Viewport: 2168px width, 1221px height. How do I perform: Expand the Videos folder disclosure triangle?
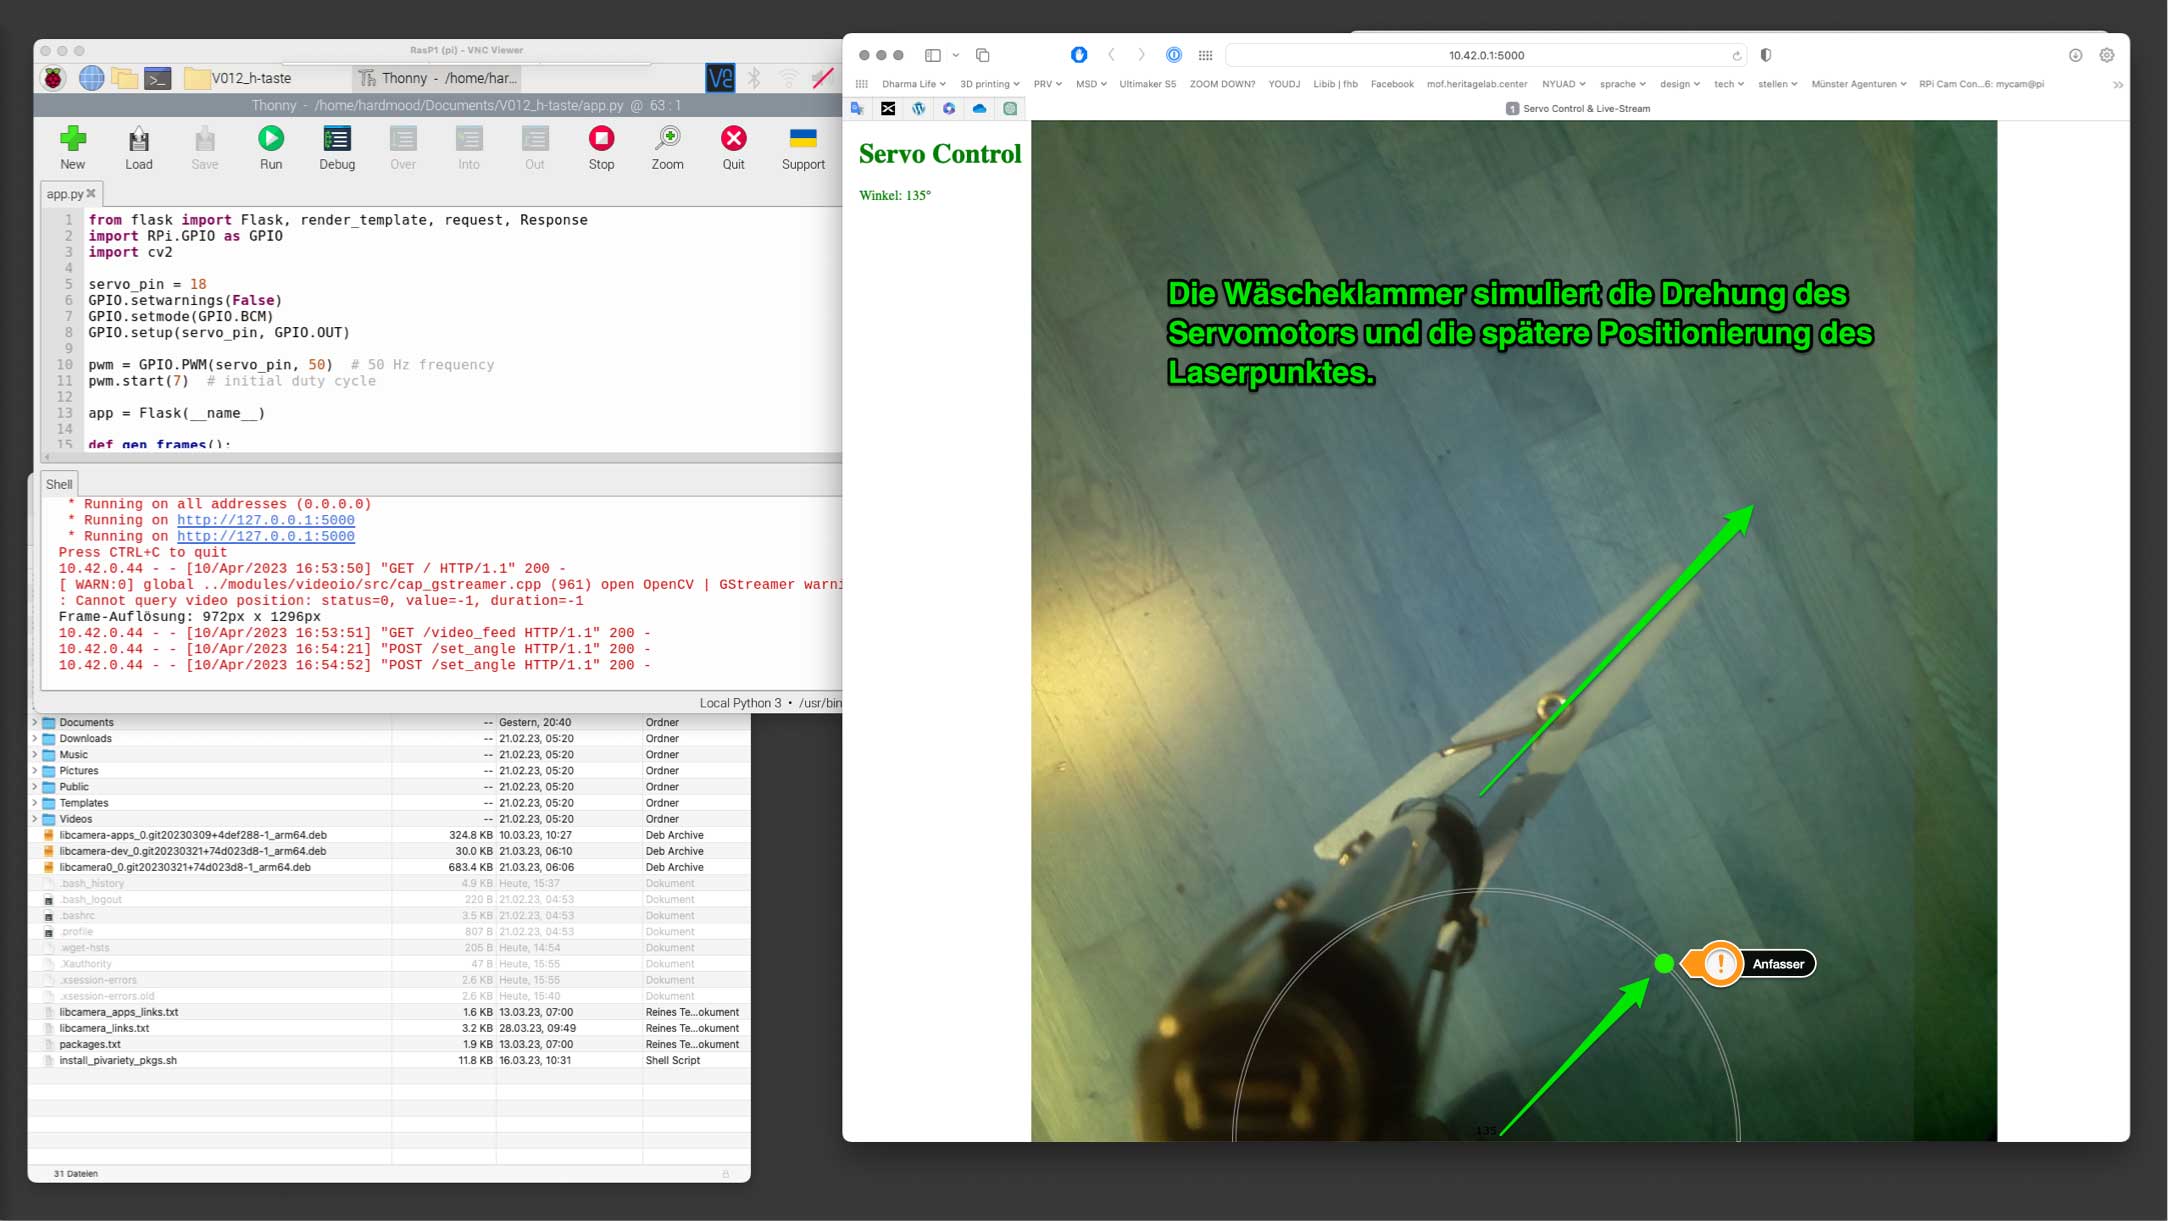(x=35, y=819)
